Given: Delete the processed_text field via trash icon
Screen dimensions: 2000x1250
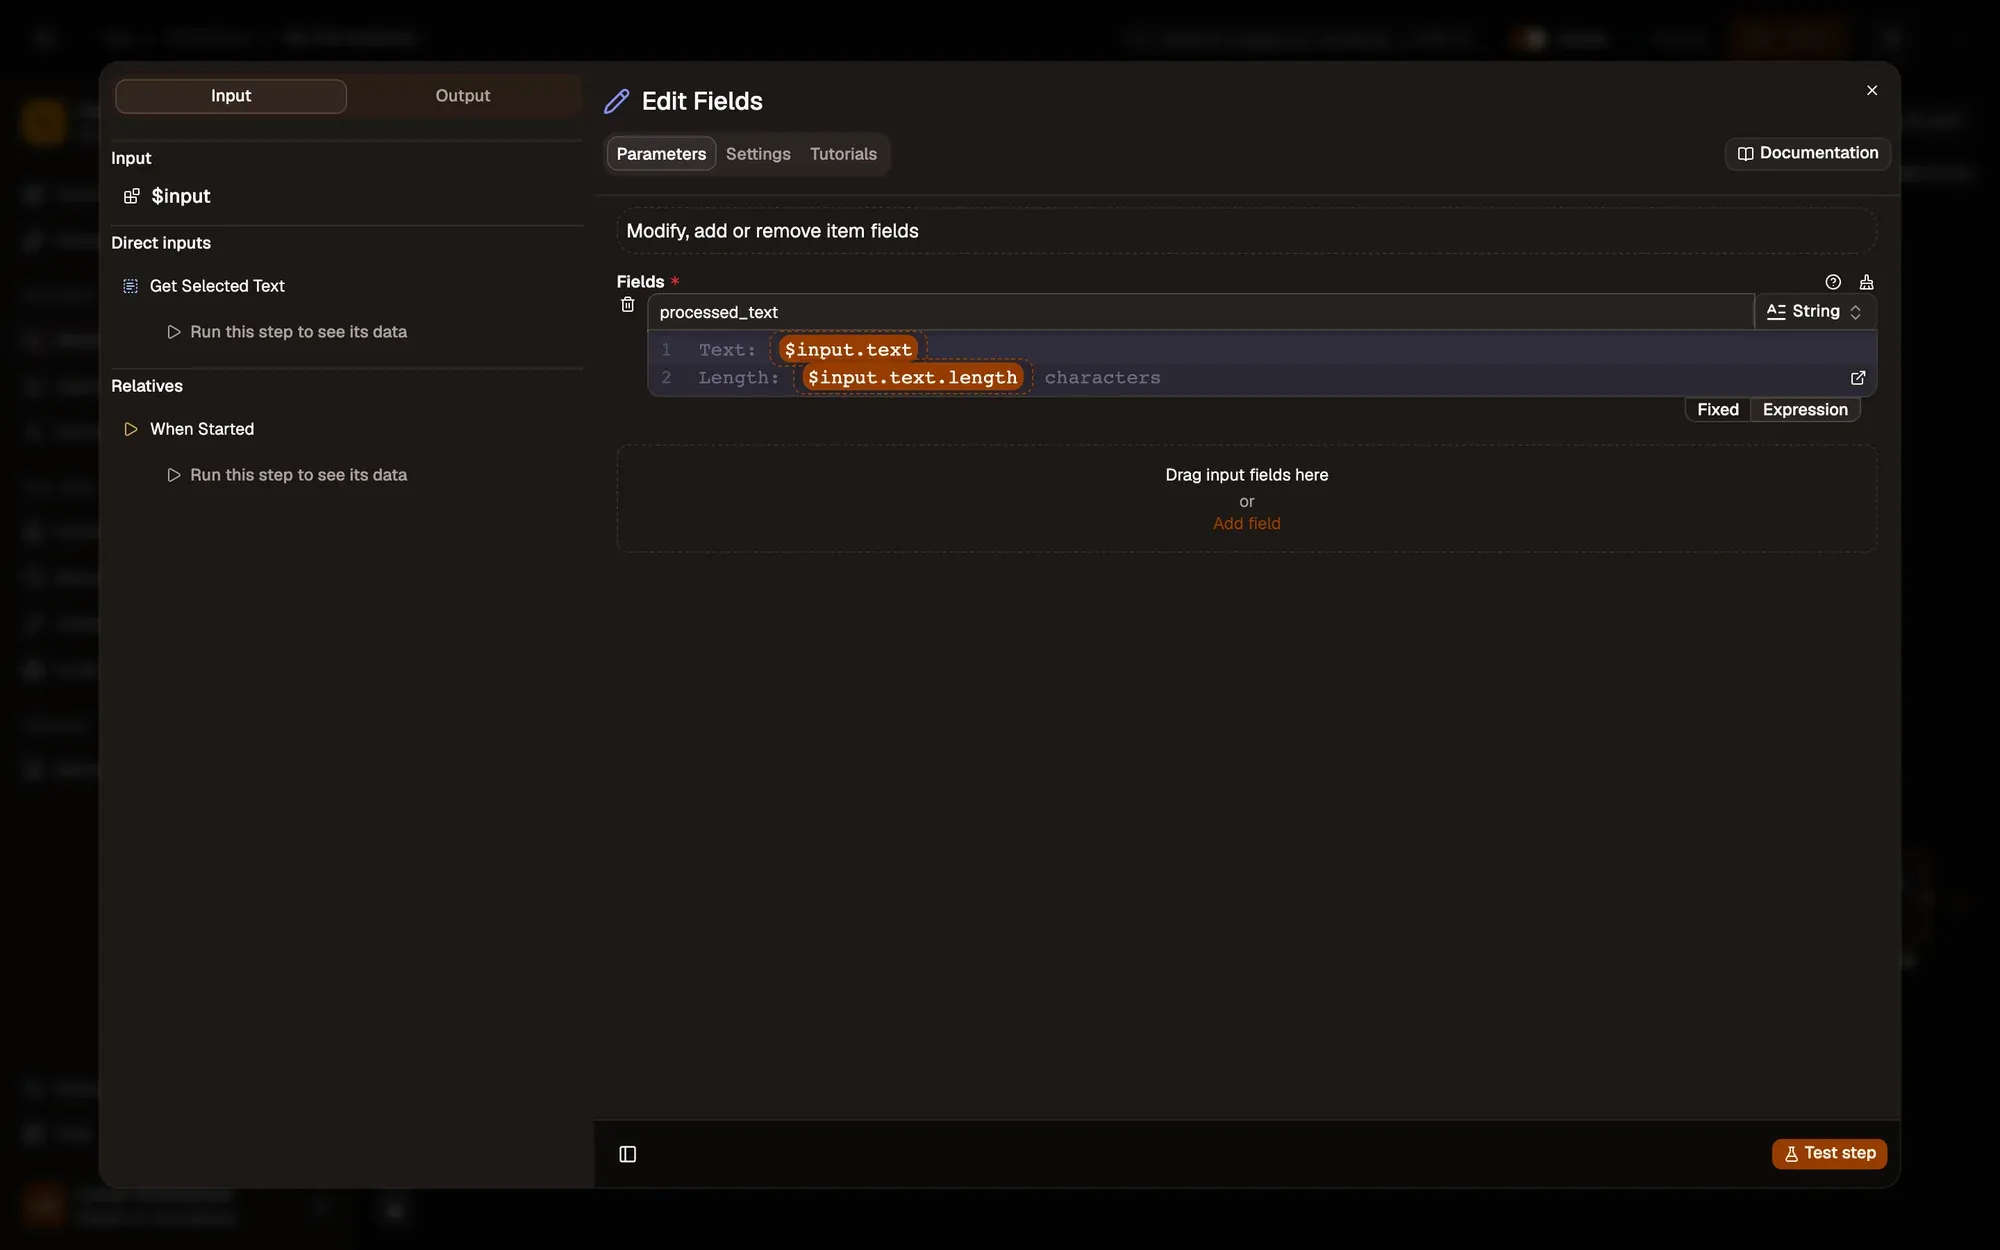Looking at the screenshot, I should click(628, 304).
